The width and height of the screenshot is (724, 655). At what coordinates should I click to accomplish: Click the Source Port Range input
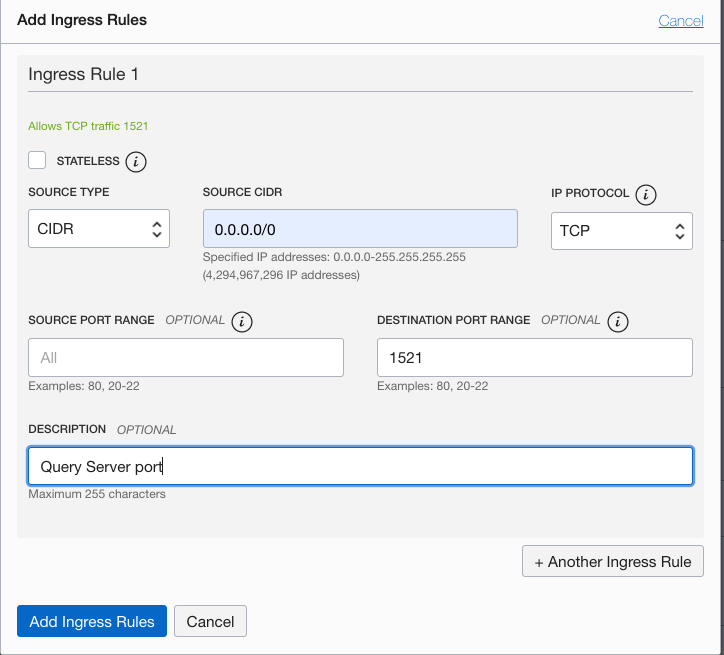(x=186, y=357)
